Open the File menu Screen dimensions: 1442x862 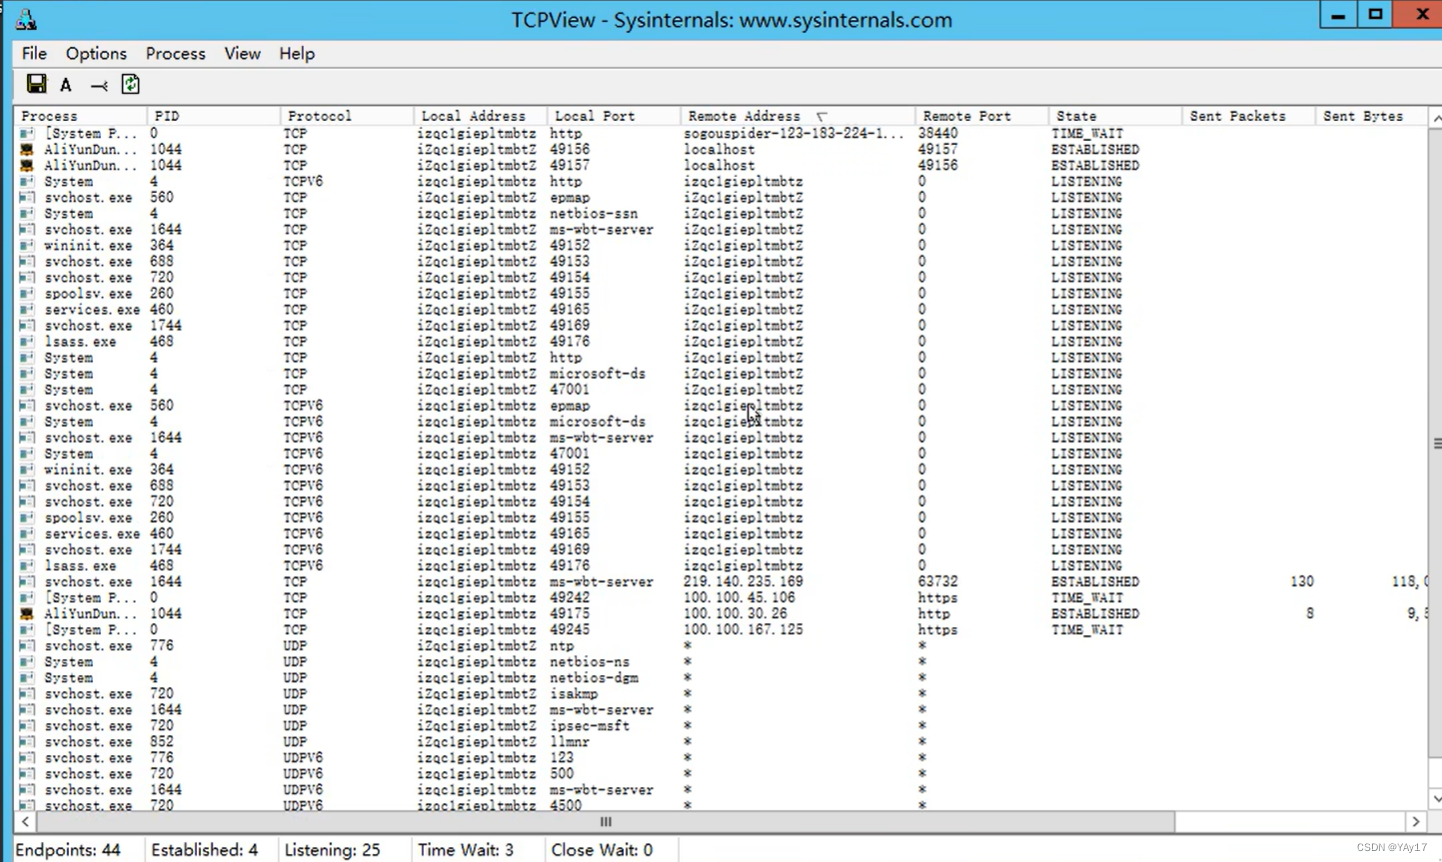pos(34,53)
